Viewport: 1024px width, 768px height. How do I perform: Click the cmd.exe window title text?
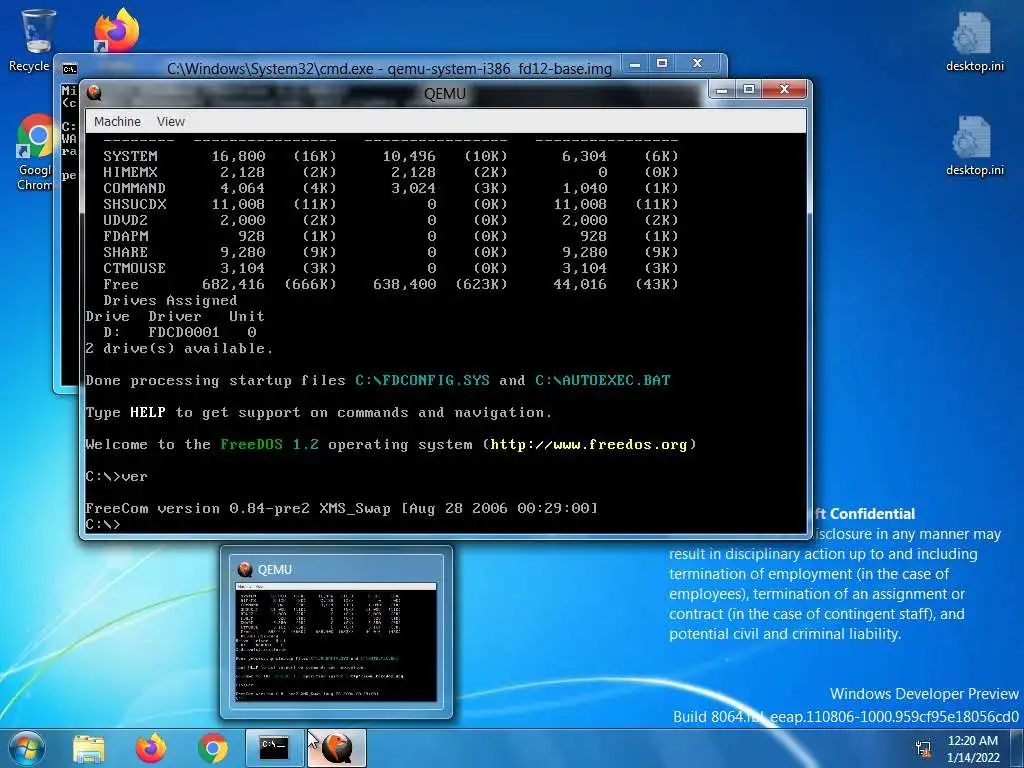click(389, 69)
